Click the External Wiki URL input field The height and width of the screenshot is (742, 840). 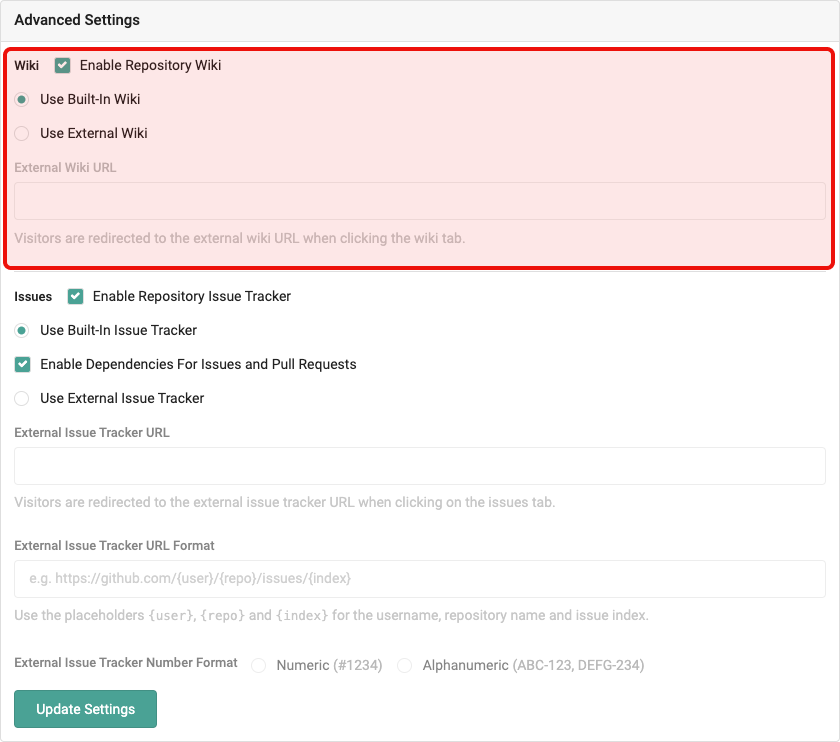tap(419, 201)
